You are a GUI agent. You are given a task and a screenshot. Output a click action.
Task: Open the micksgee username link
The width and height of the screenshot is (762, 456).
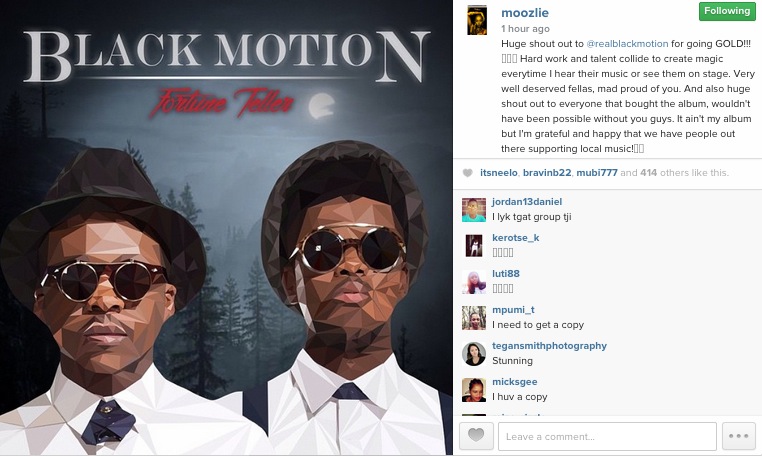(x=515, y=382)
